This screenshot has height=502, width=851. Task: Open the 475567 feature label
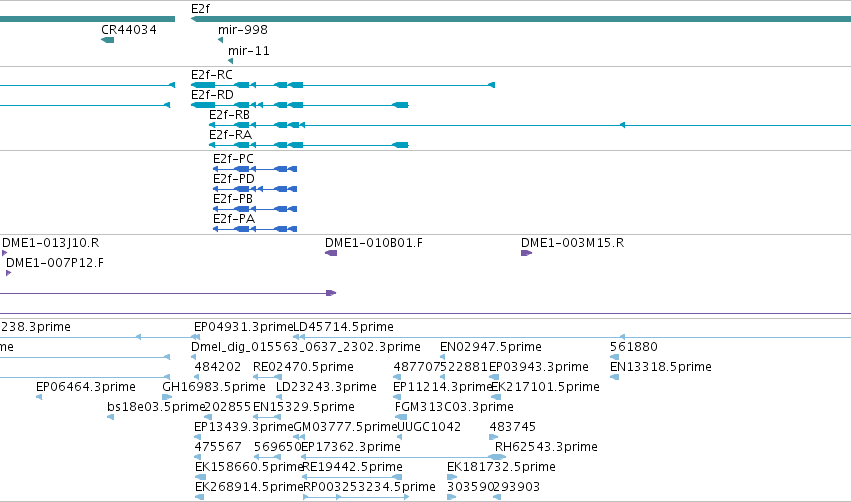(218, 447)
